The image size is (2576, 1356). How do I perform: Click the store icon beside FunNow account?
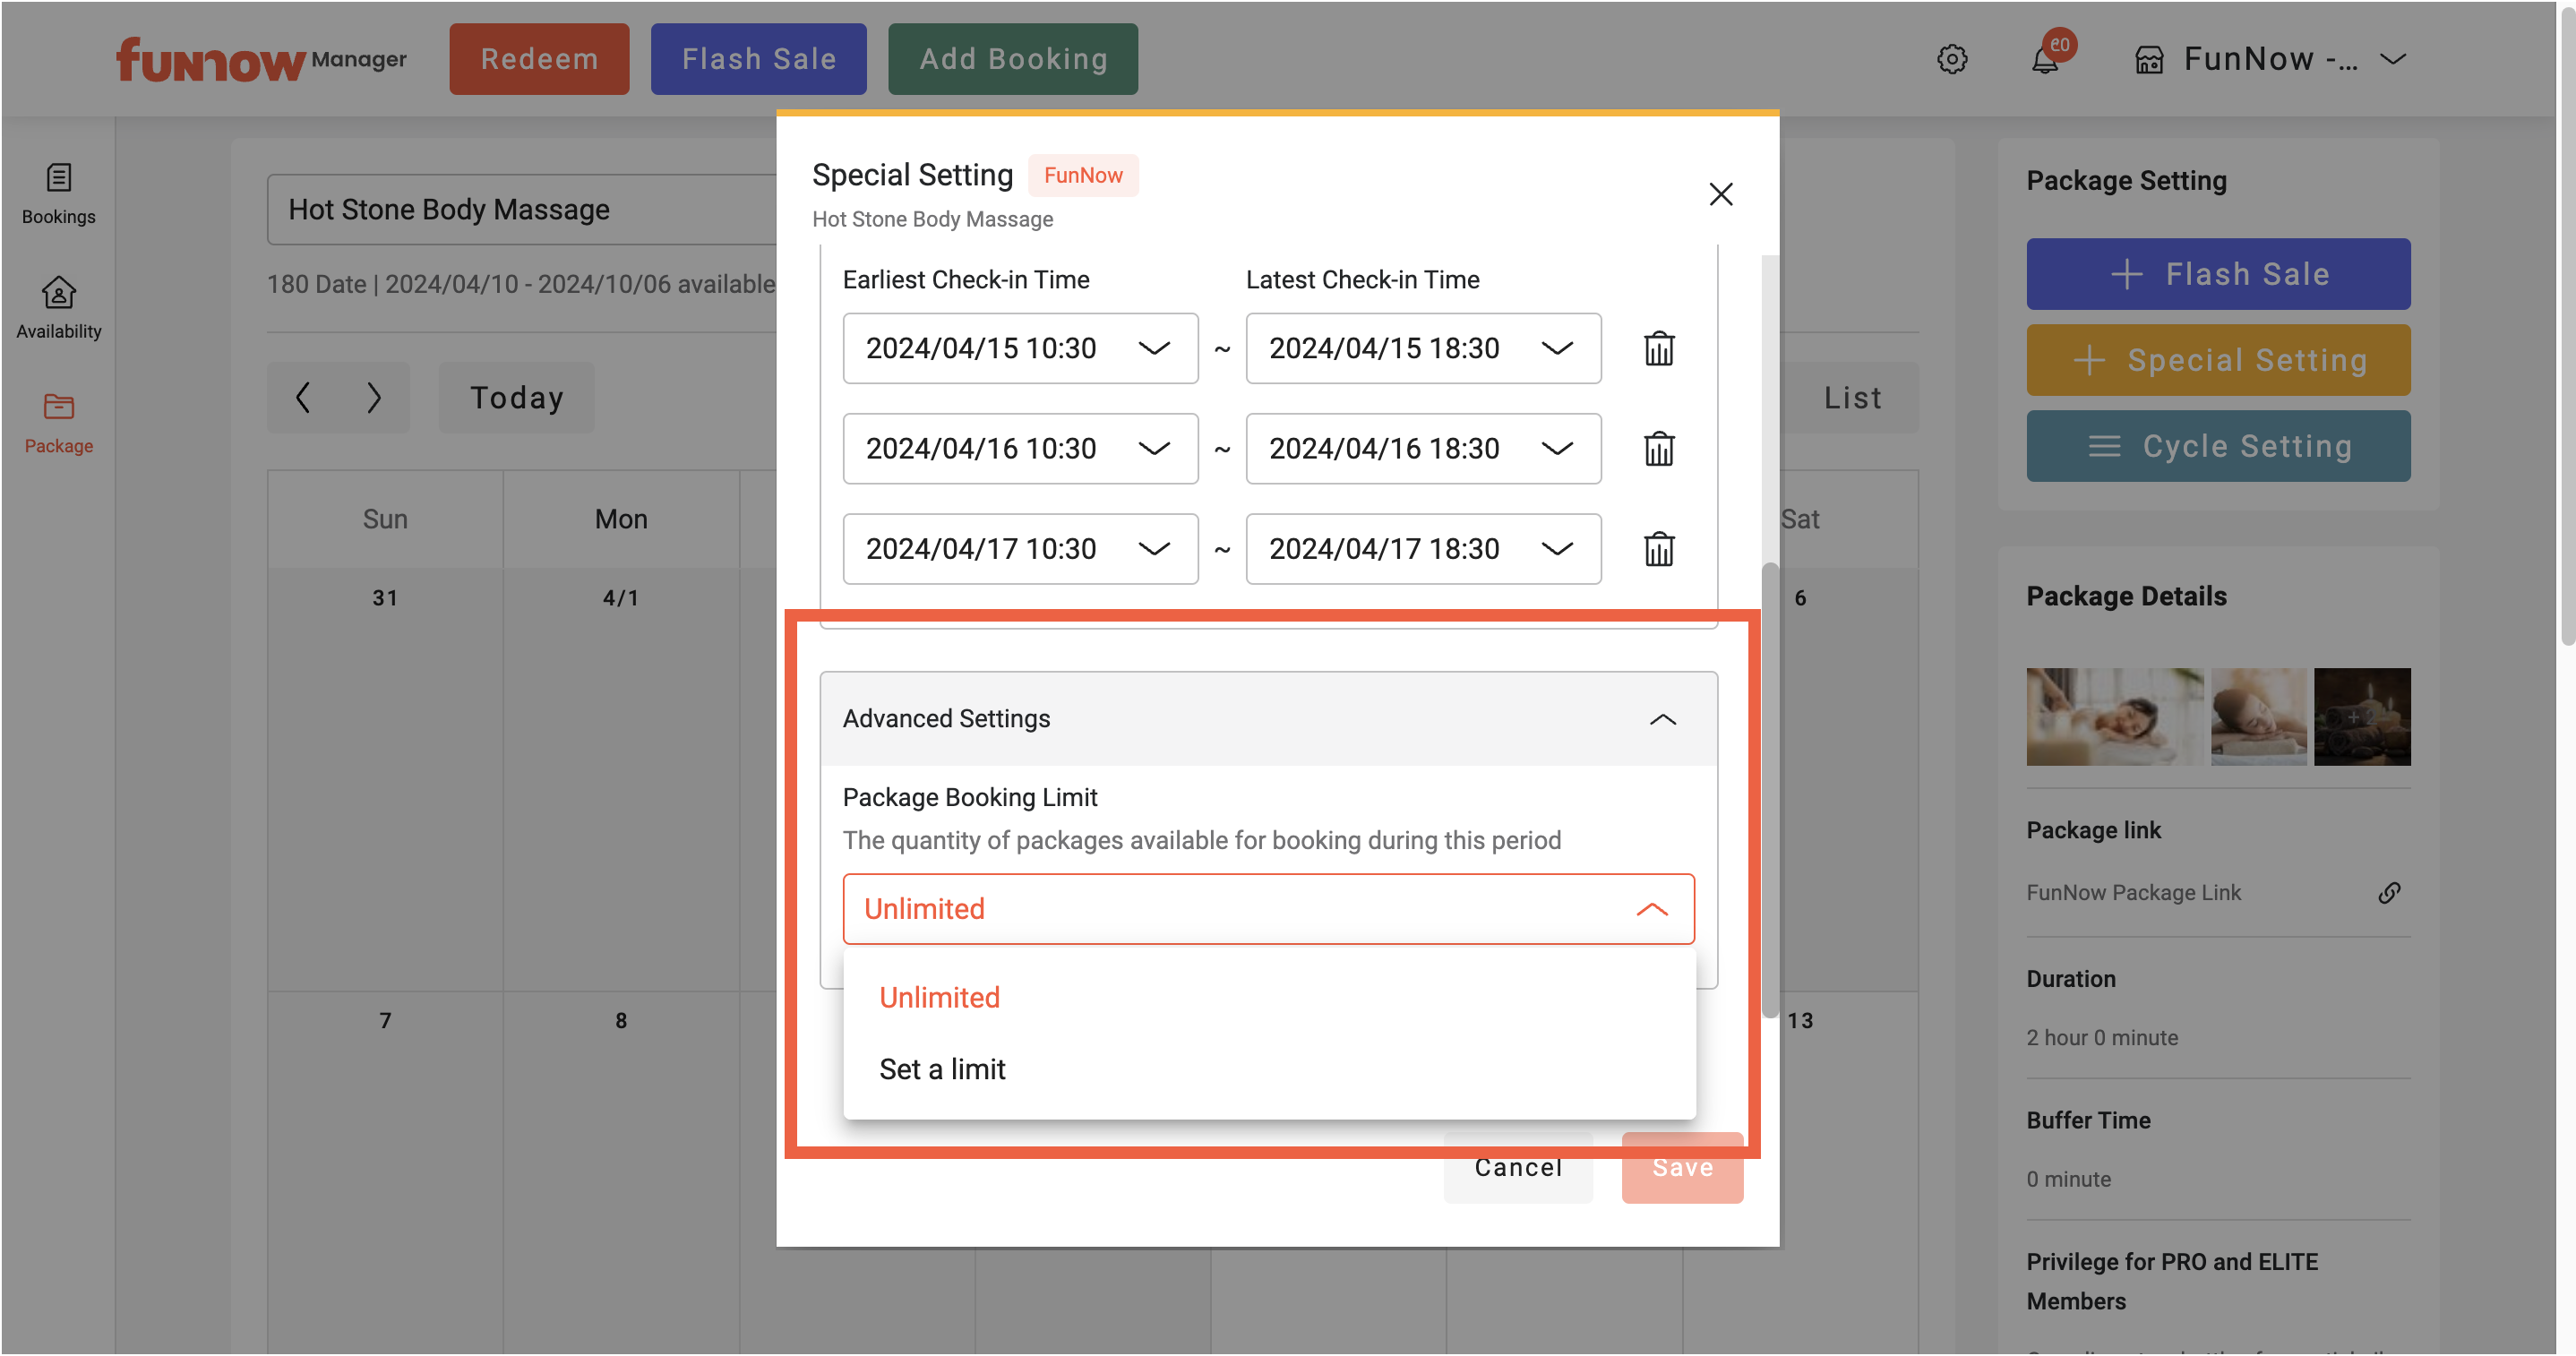pyautogui.click(x=2149, y=60)
